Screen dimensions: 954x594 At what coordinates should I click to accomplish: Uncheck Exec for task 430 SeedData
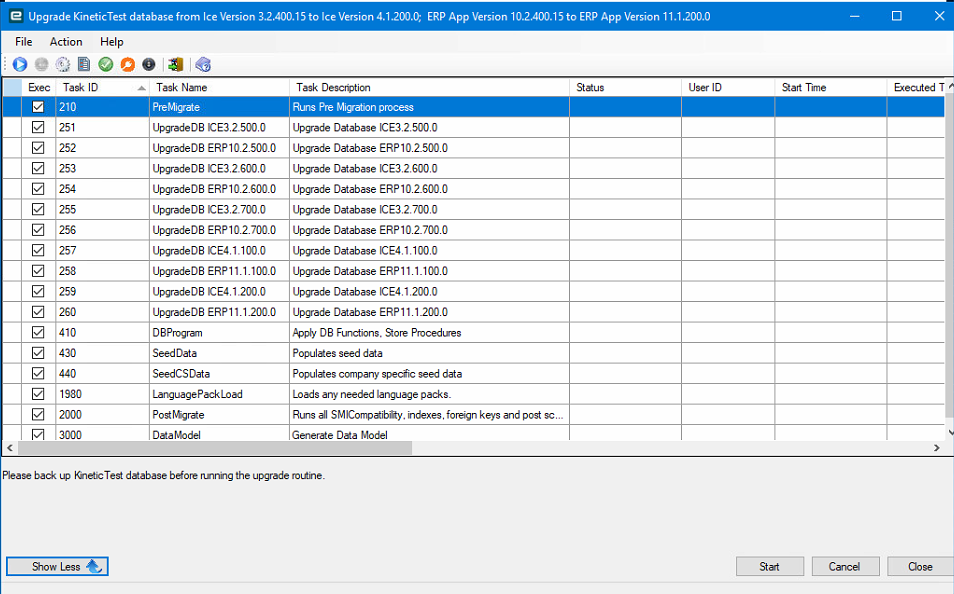38,353
